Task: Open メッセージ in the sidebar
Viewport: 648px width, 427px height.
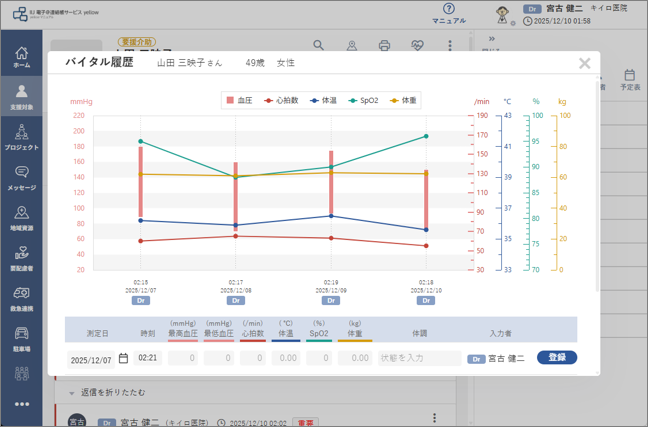Action: (21, 178)
